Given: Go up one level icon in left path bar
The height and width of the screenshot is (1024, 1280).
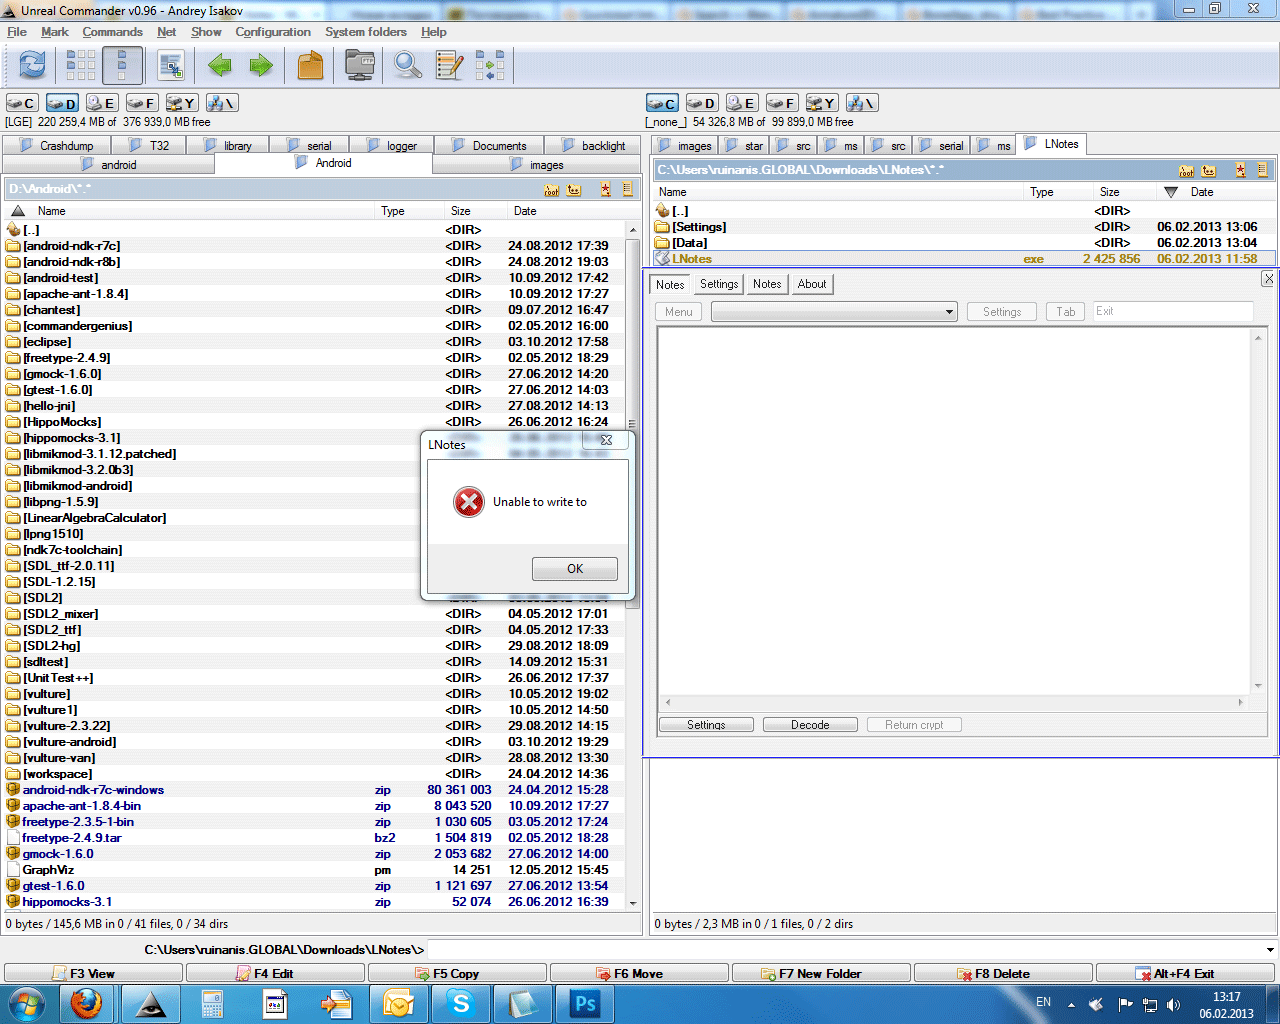Looking at the screenshot, I should (x=574, y=189).
